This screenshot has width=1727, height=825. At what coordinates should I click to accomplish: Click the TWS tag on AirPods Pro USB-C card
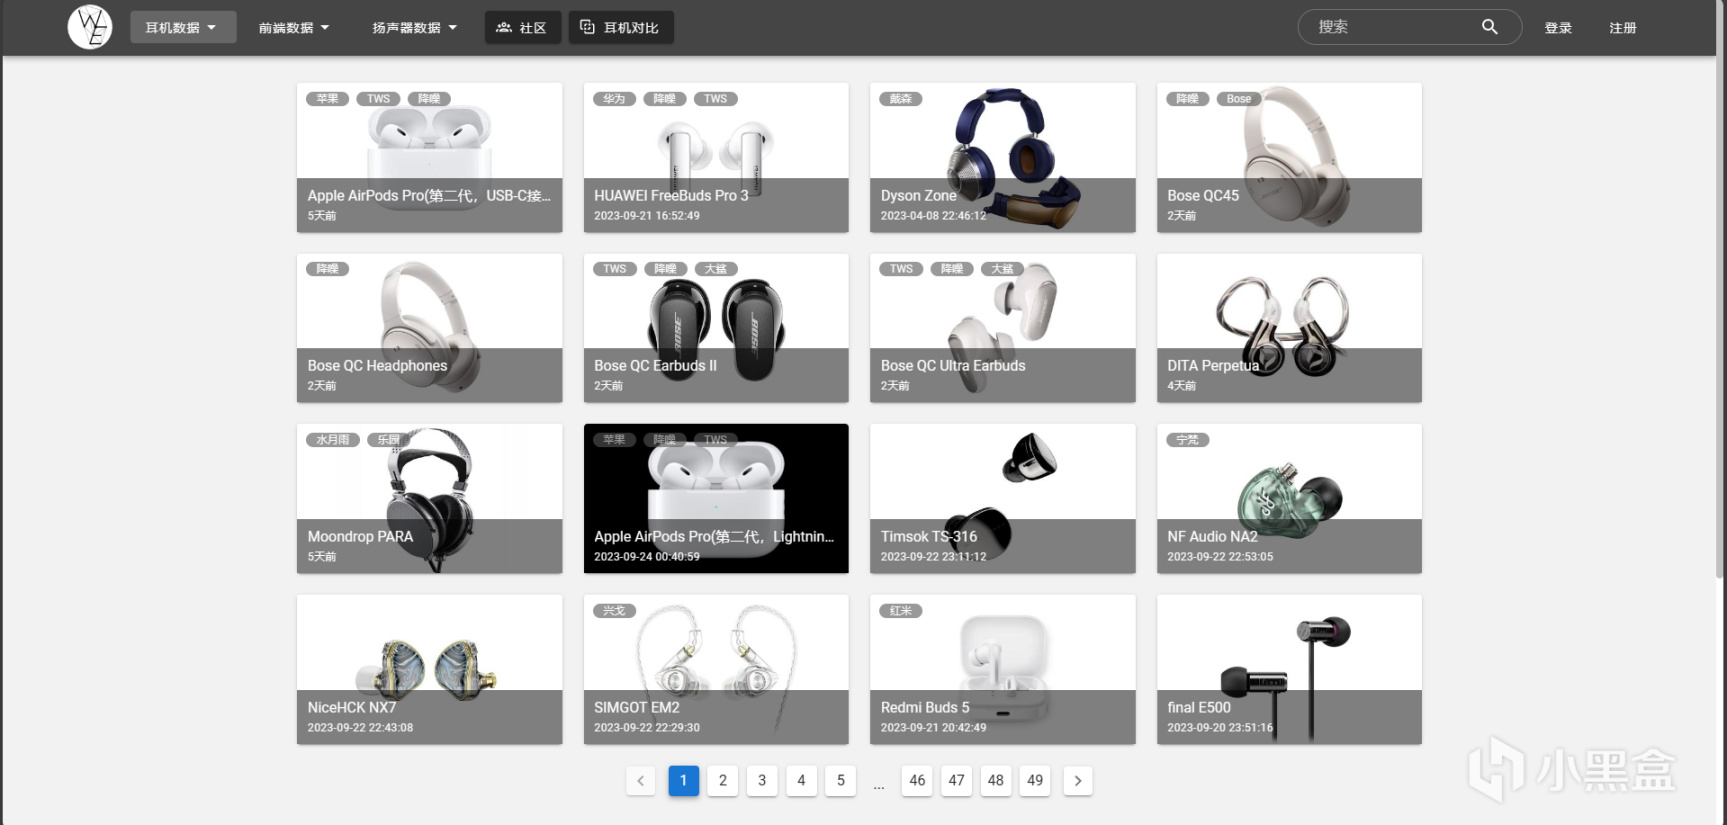click(378, 99)
